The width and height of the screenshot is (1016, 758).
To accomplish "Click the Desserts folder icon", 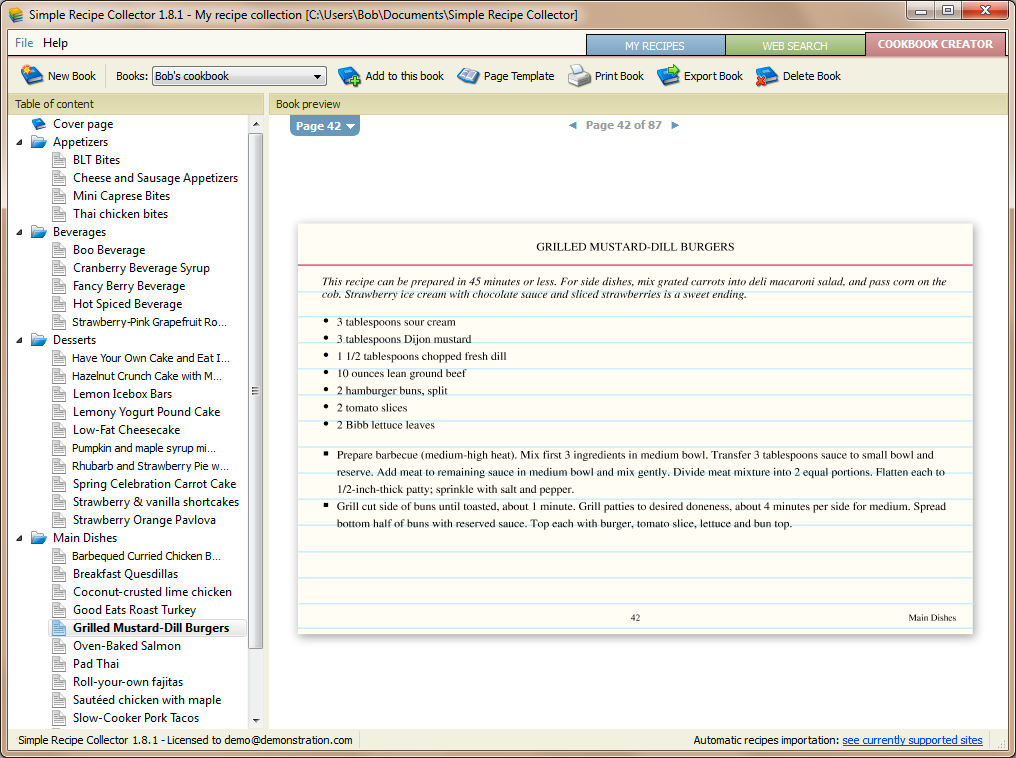I will 39,339.
